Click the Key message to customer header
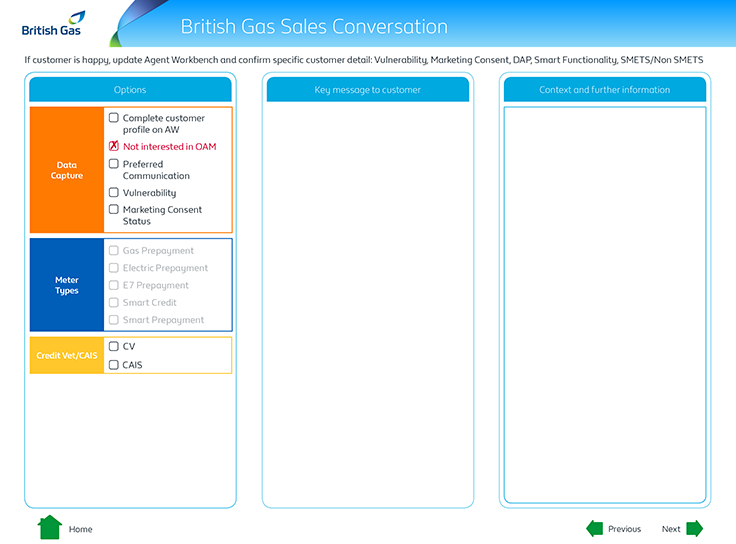 (x=367, y=90)
